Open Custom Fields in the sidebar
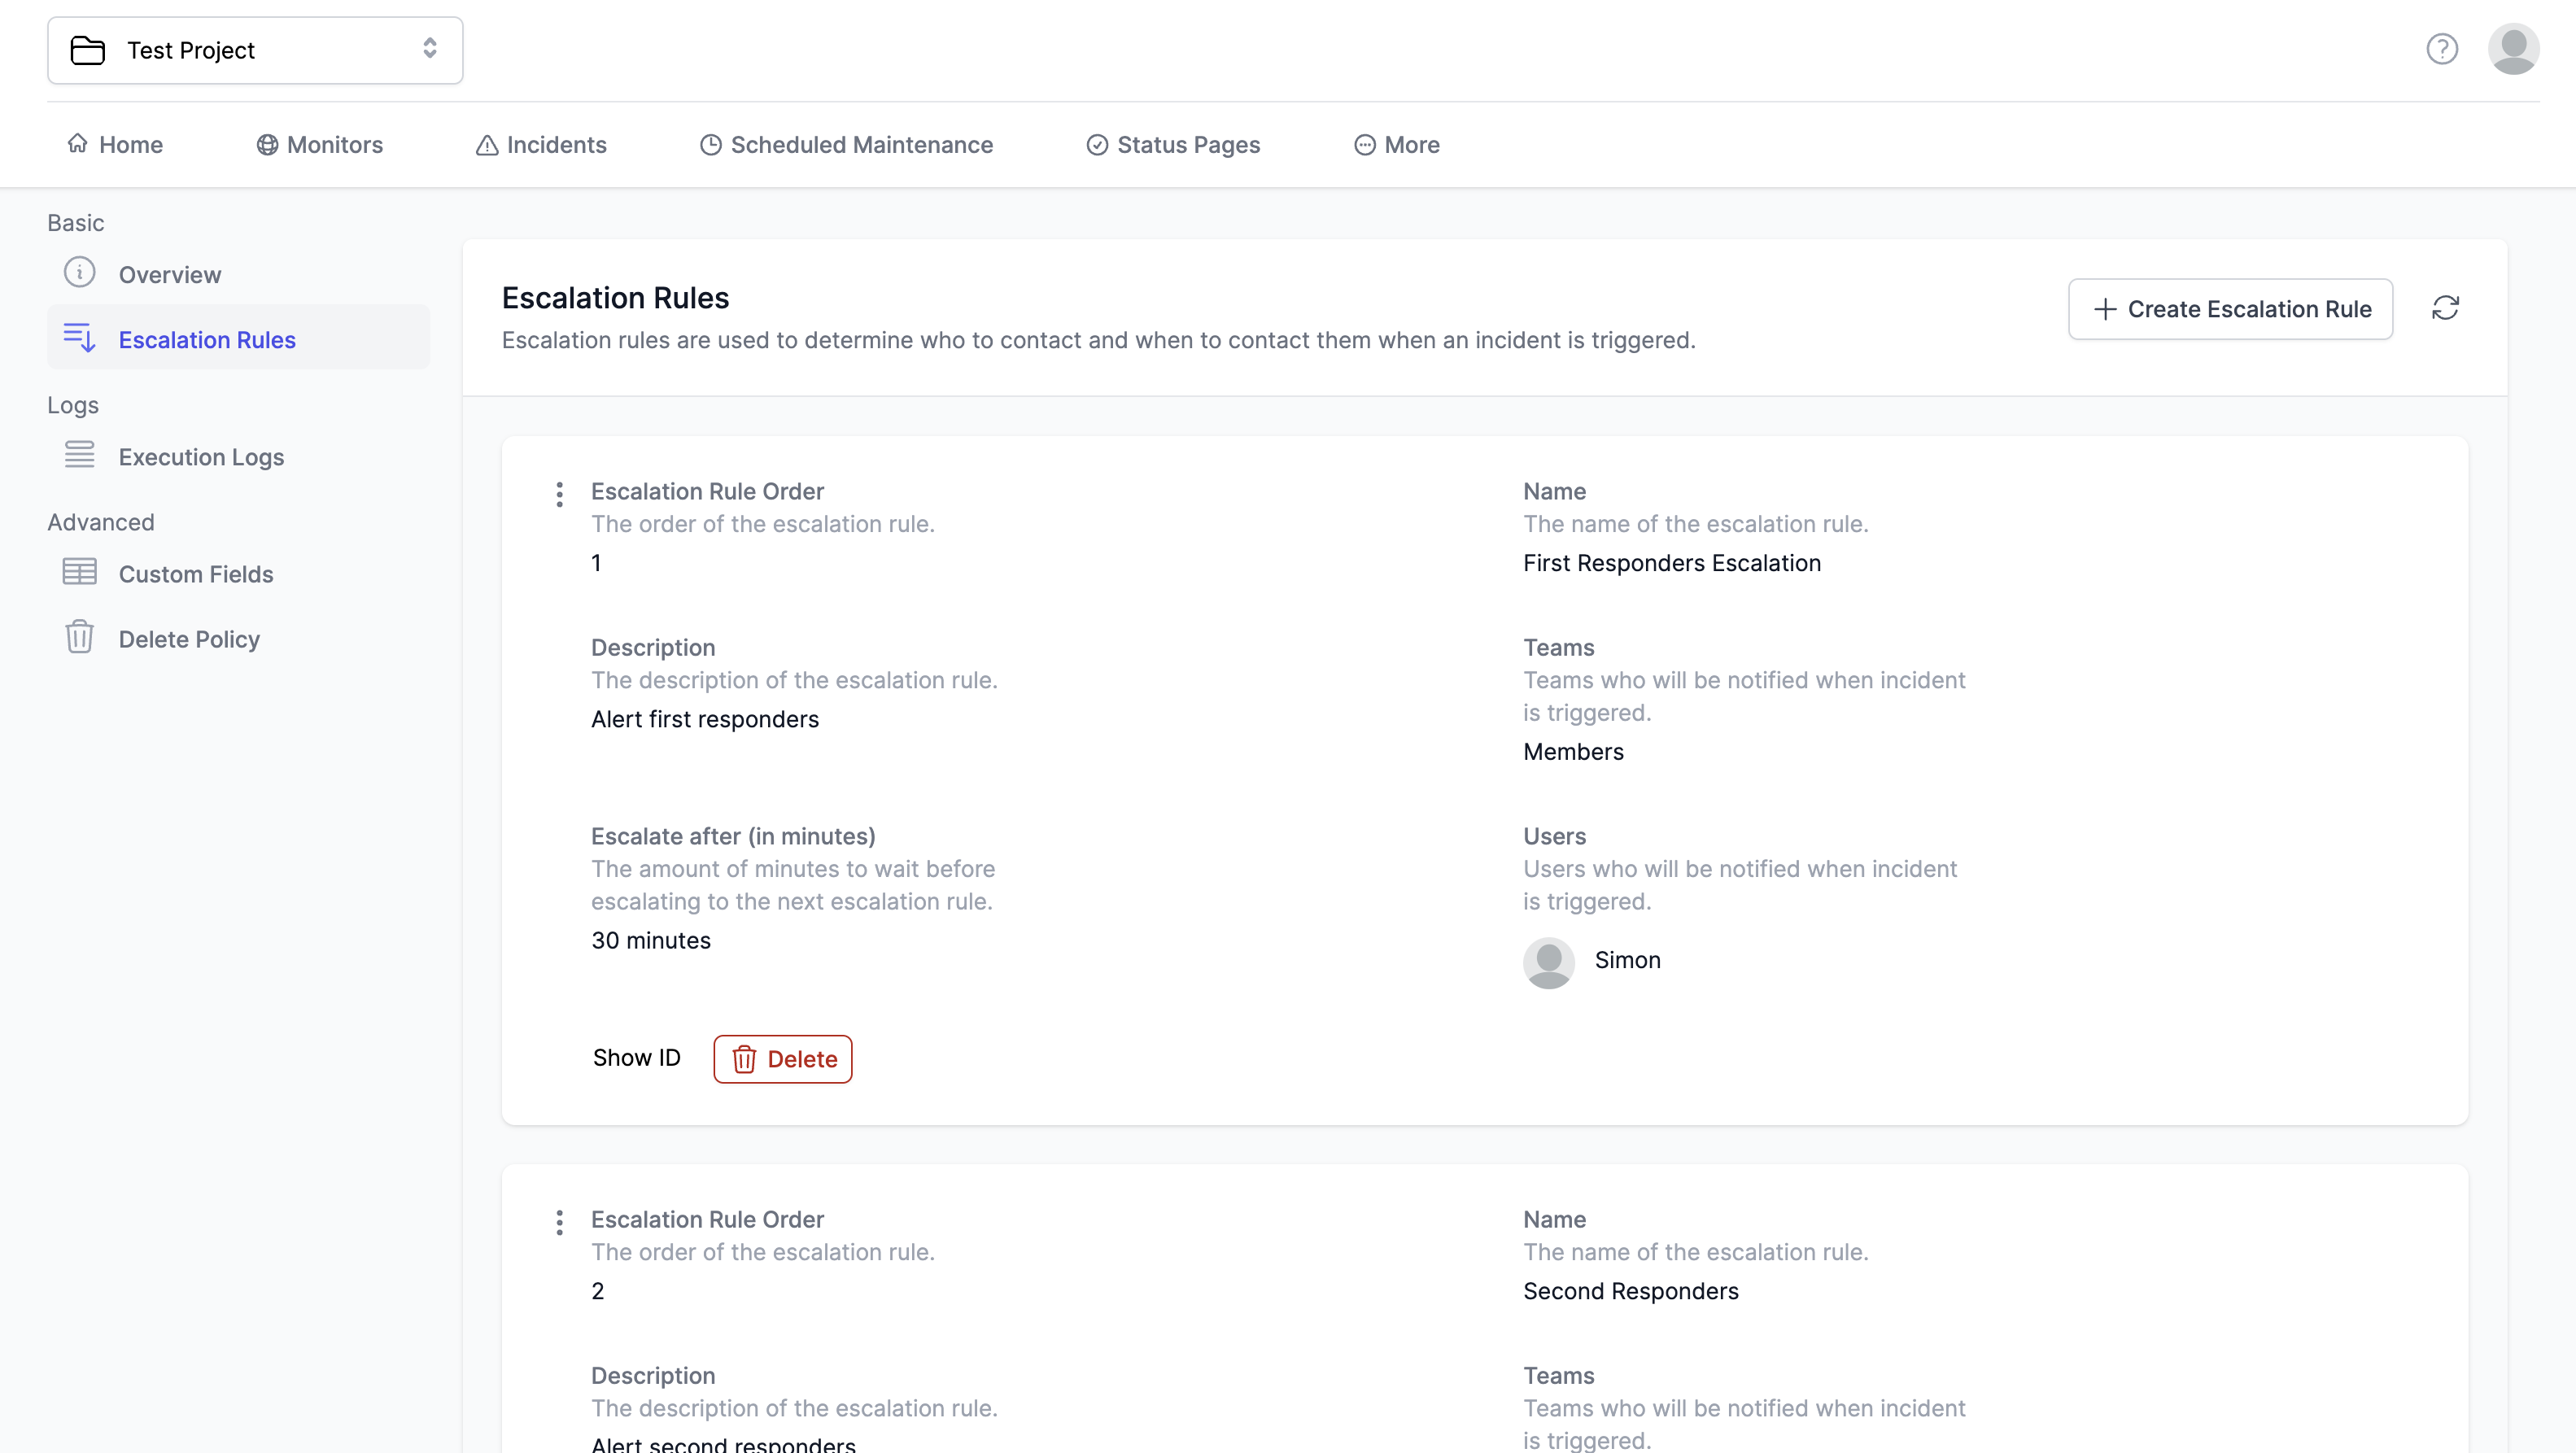Image resolution: width=2576 pixels, height=1453 pixels. (239, 574)
